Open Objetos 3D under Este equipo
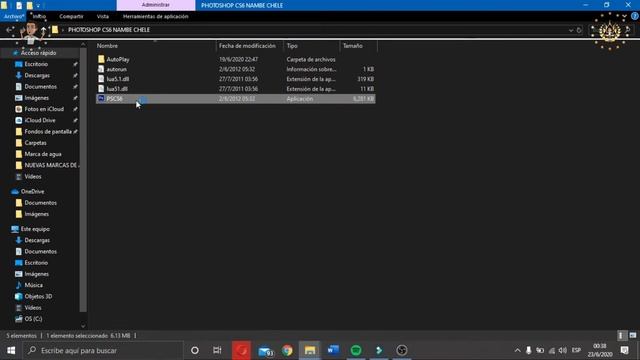Image resolution: width=640 pixels, height=360 pixels. tap(38, 296)
